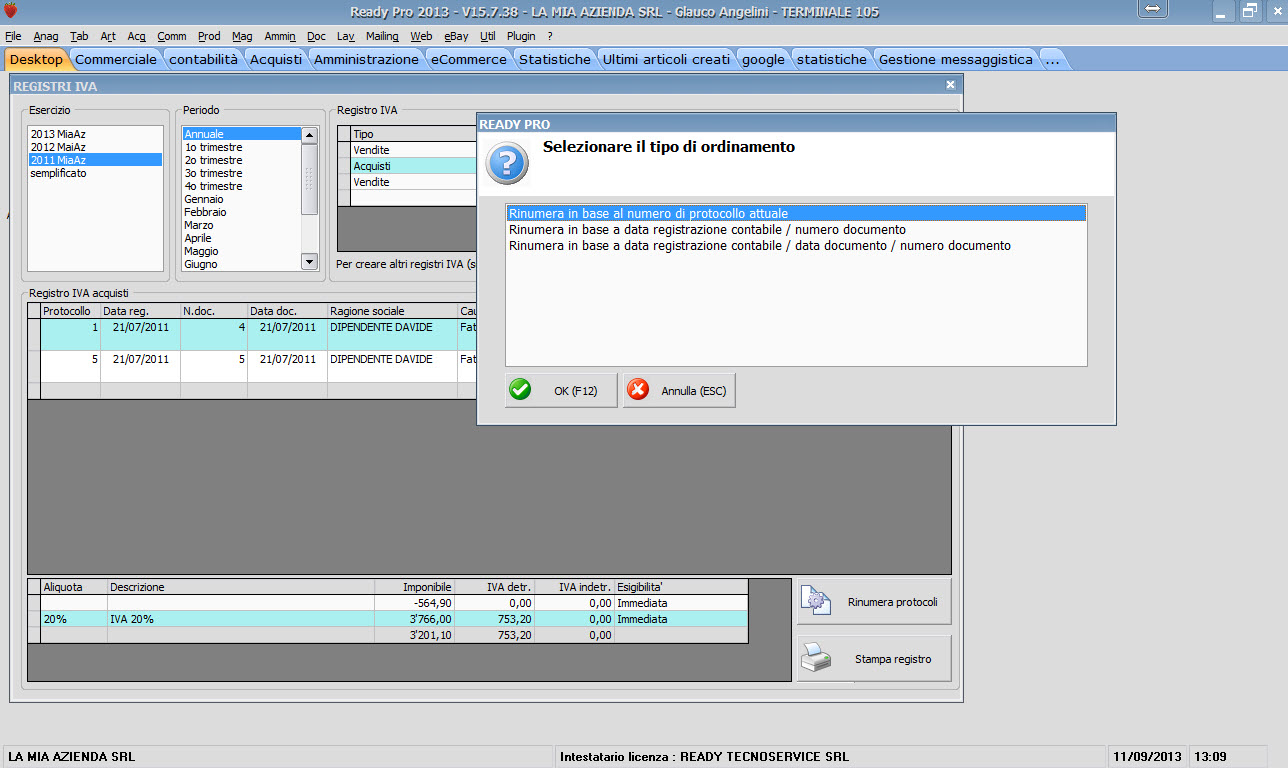Open the Lav menu
The width and height of the screenshot is (1288, 768).
[x=346, y=36]
